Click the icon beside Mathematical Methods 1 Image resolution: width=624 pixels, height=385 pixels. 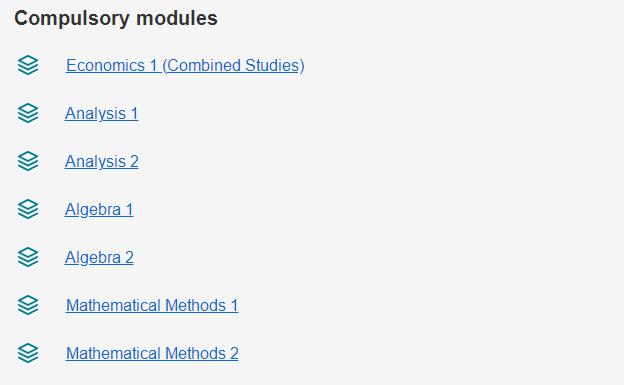point(28,305)
